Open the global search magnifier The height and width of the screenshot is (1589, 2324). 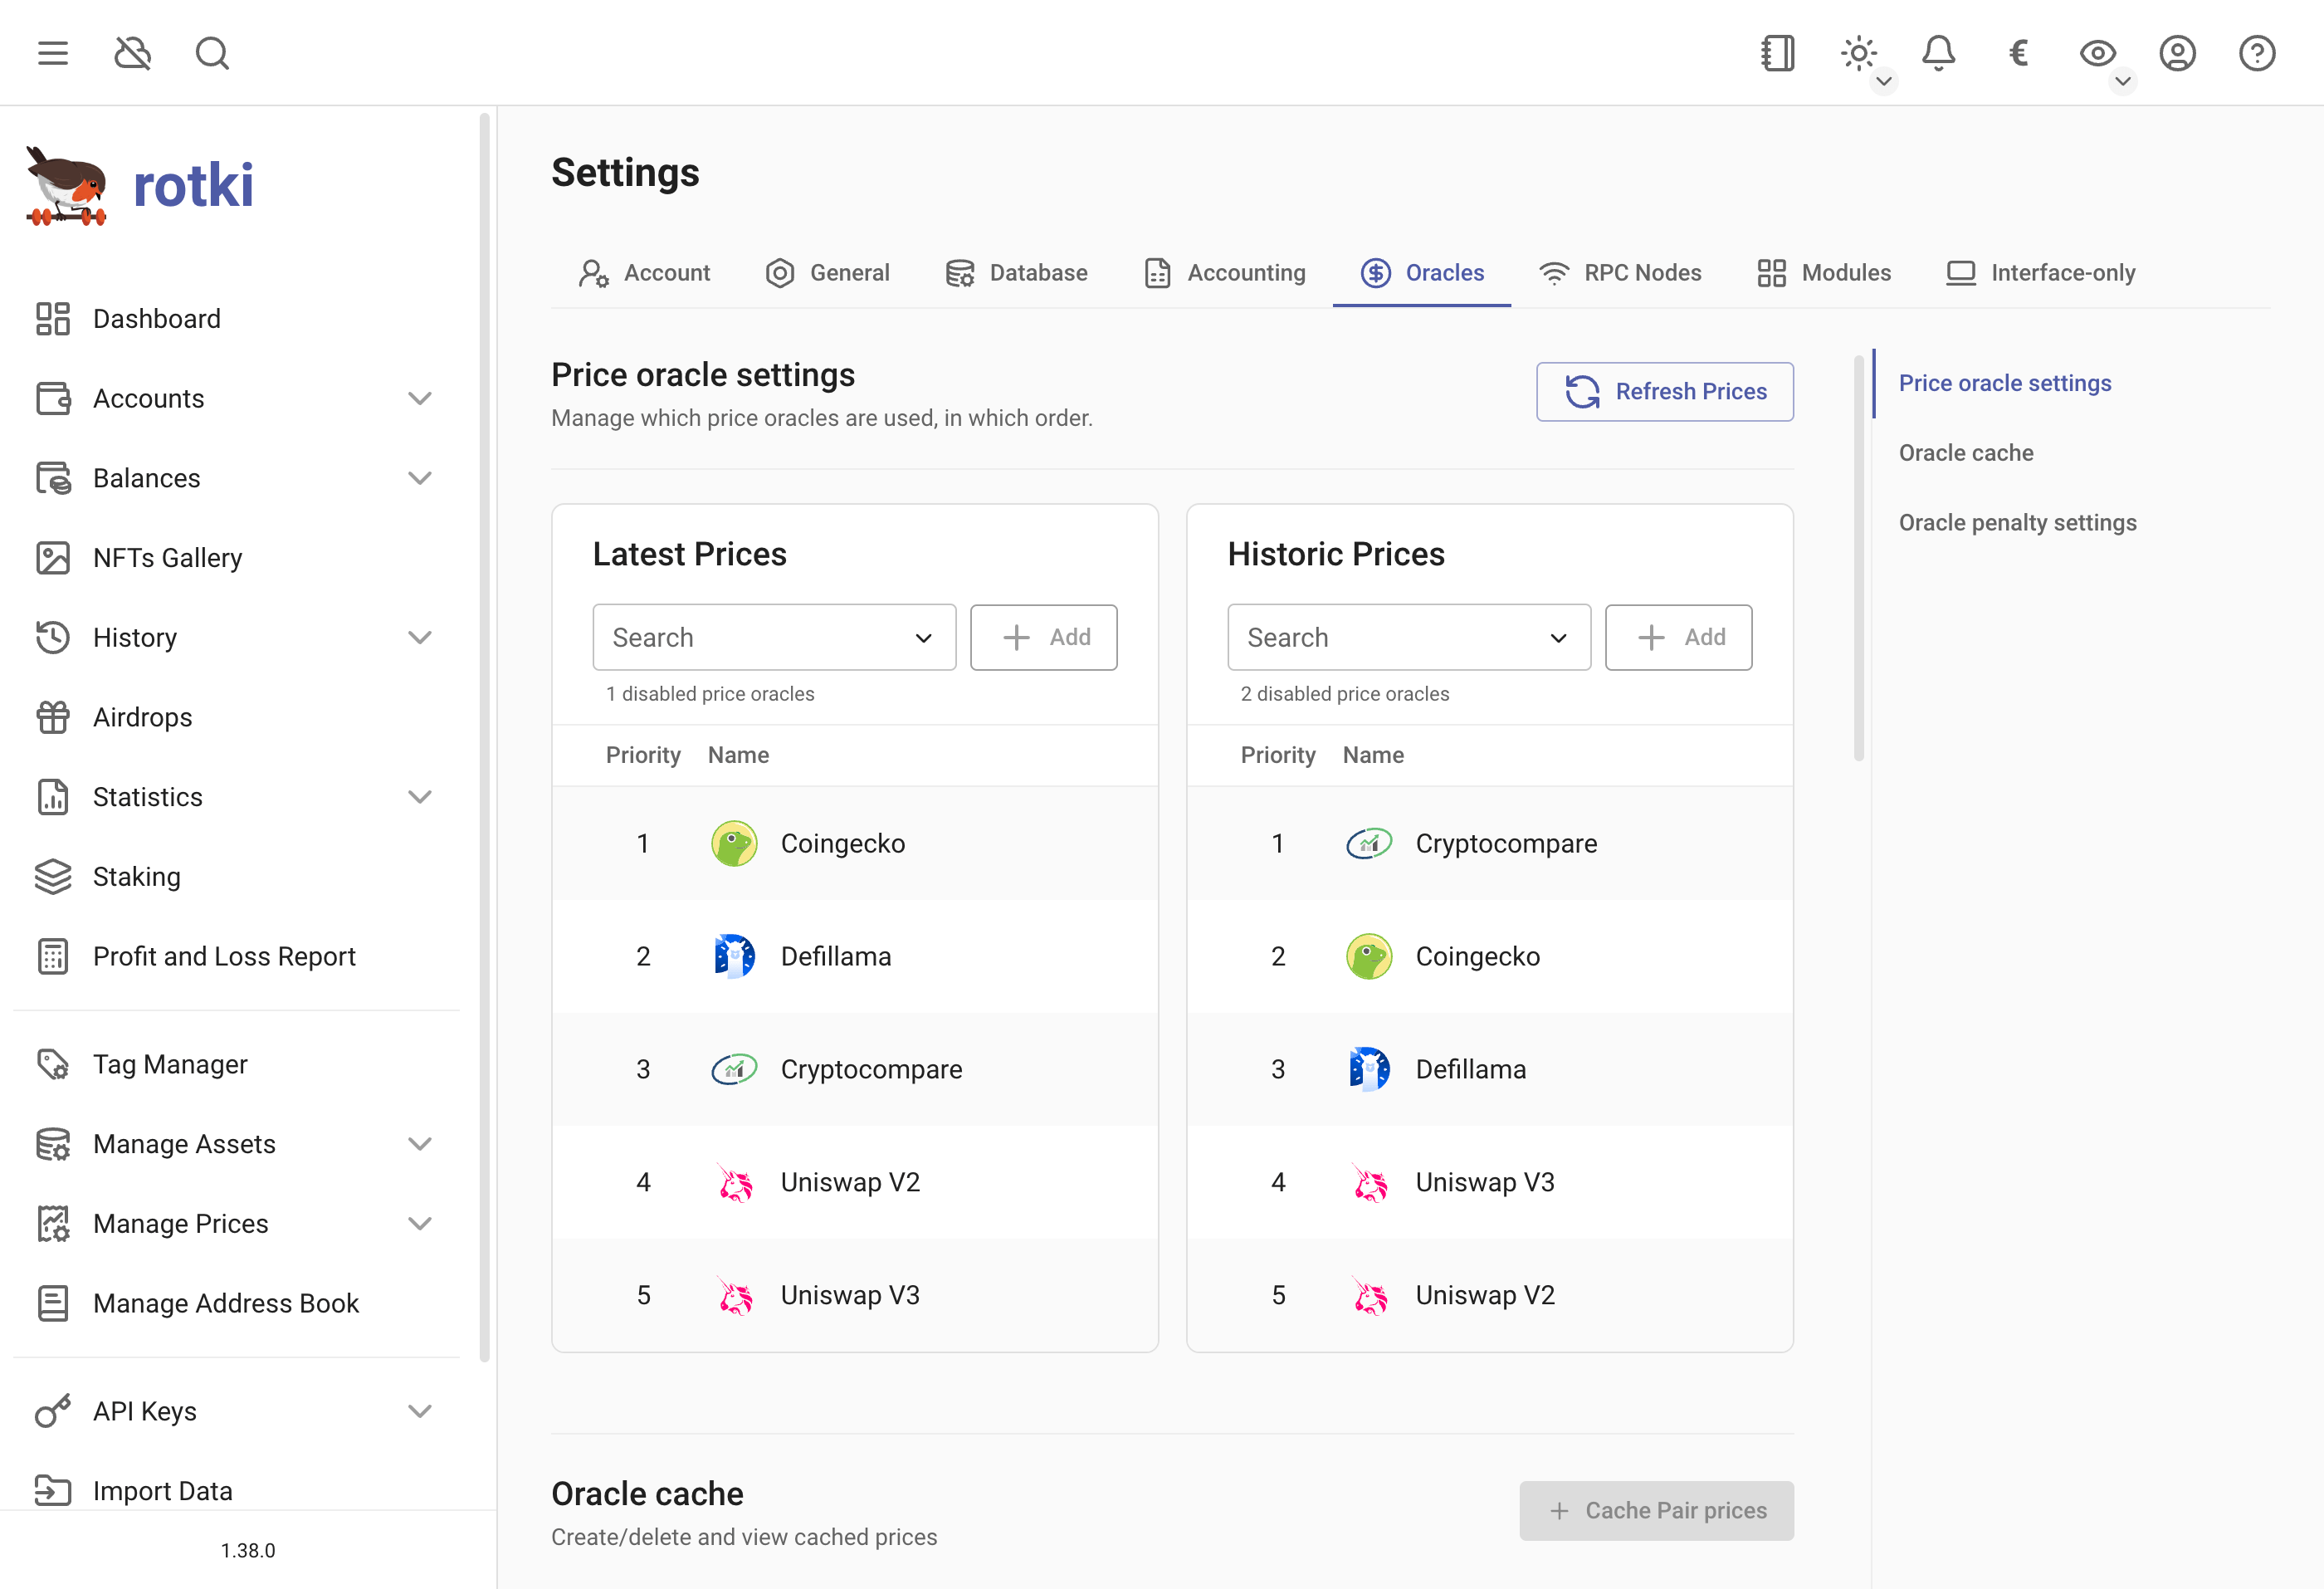point(212,53)
